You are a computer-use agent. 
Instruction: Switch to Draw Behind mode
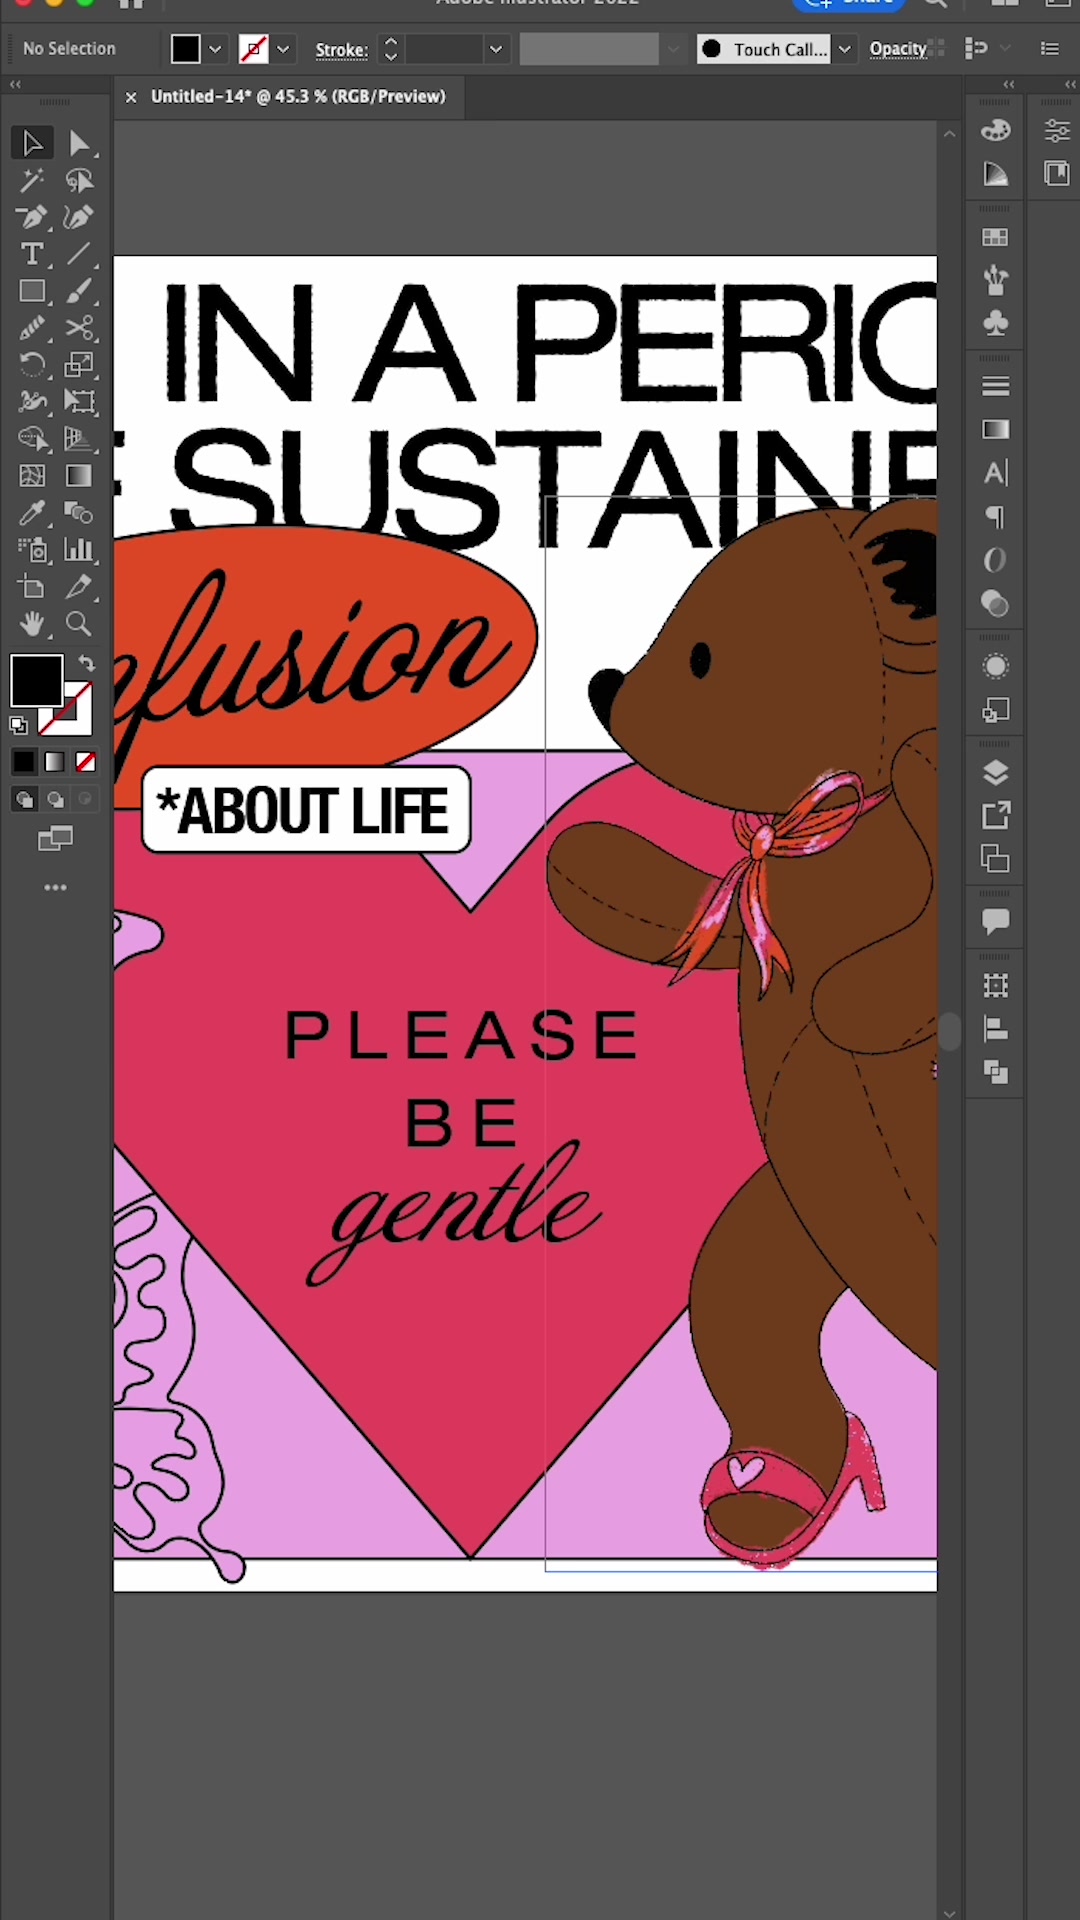point(56,799)
